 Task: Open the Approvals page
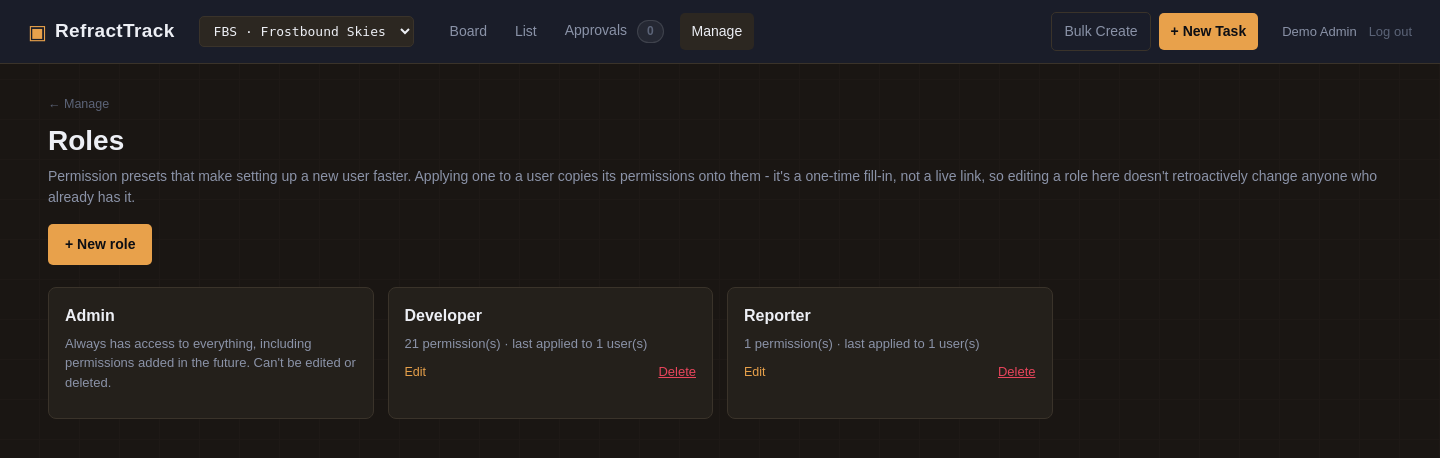[x=596, y=30]
